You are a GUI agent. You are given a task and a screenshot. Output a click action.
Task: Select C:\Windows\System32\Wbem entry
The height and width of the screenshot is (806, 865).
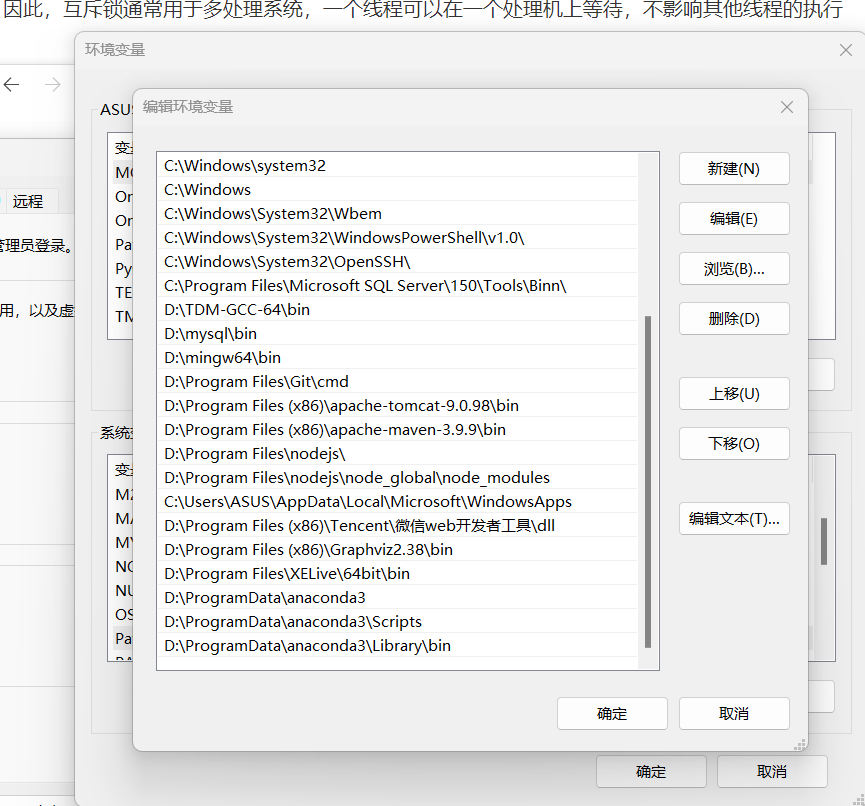click(x=400, y=213)
